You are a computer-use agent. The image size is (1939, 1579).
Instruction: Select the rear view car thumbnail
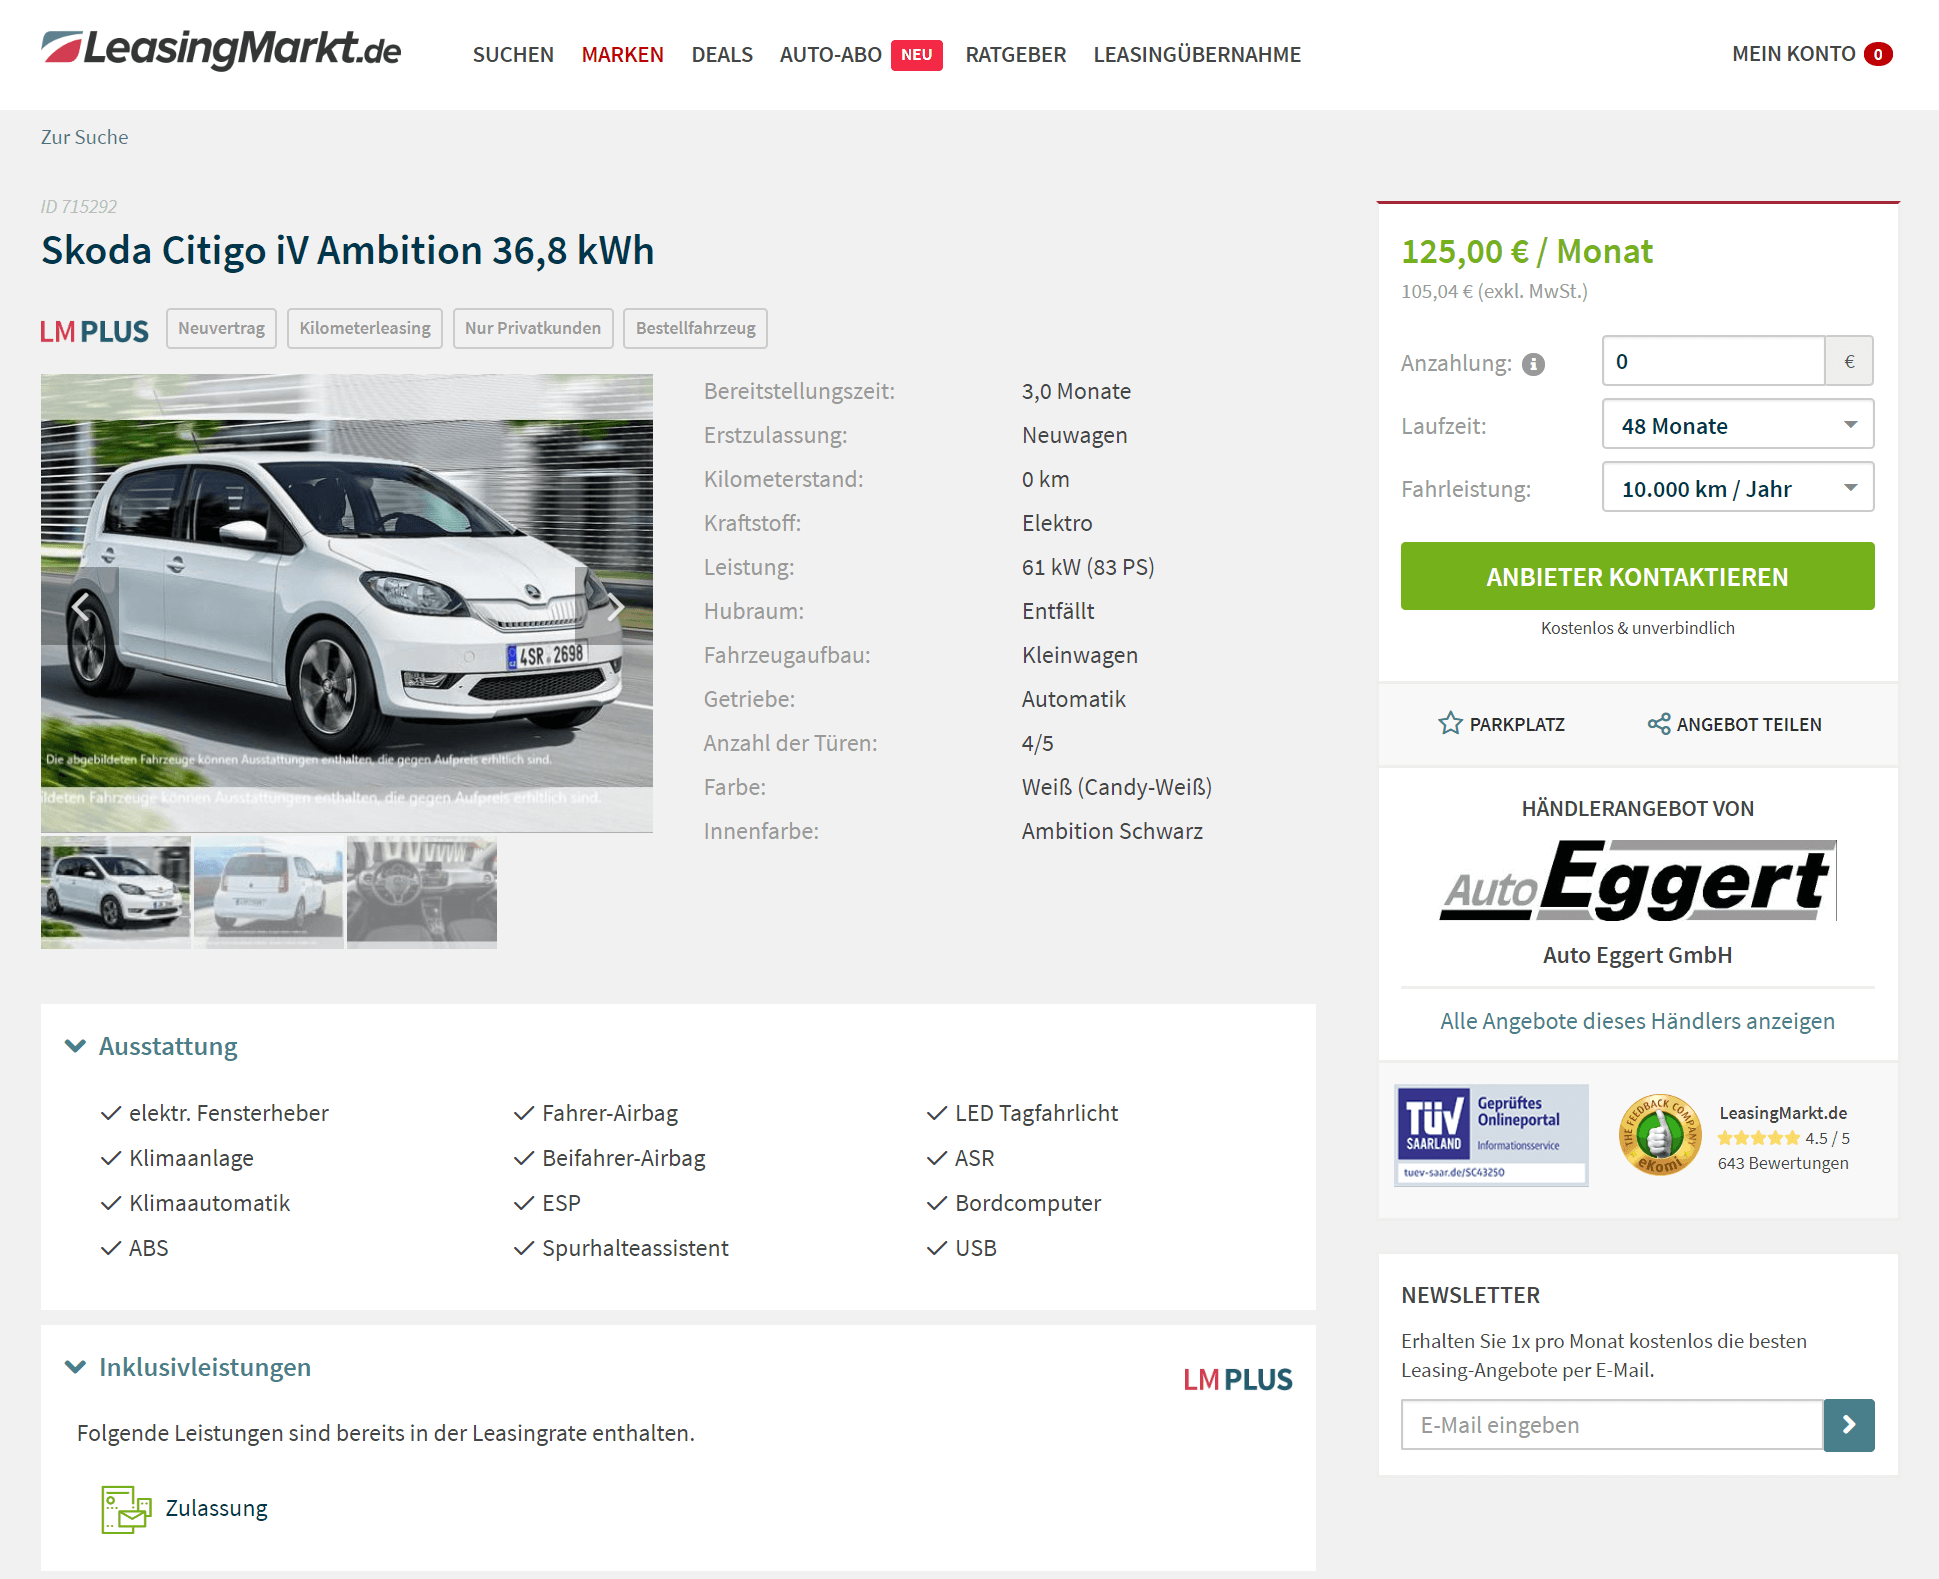269,892
